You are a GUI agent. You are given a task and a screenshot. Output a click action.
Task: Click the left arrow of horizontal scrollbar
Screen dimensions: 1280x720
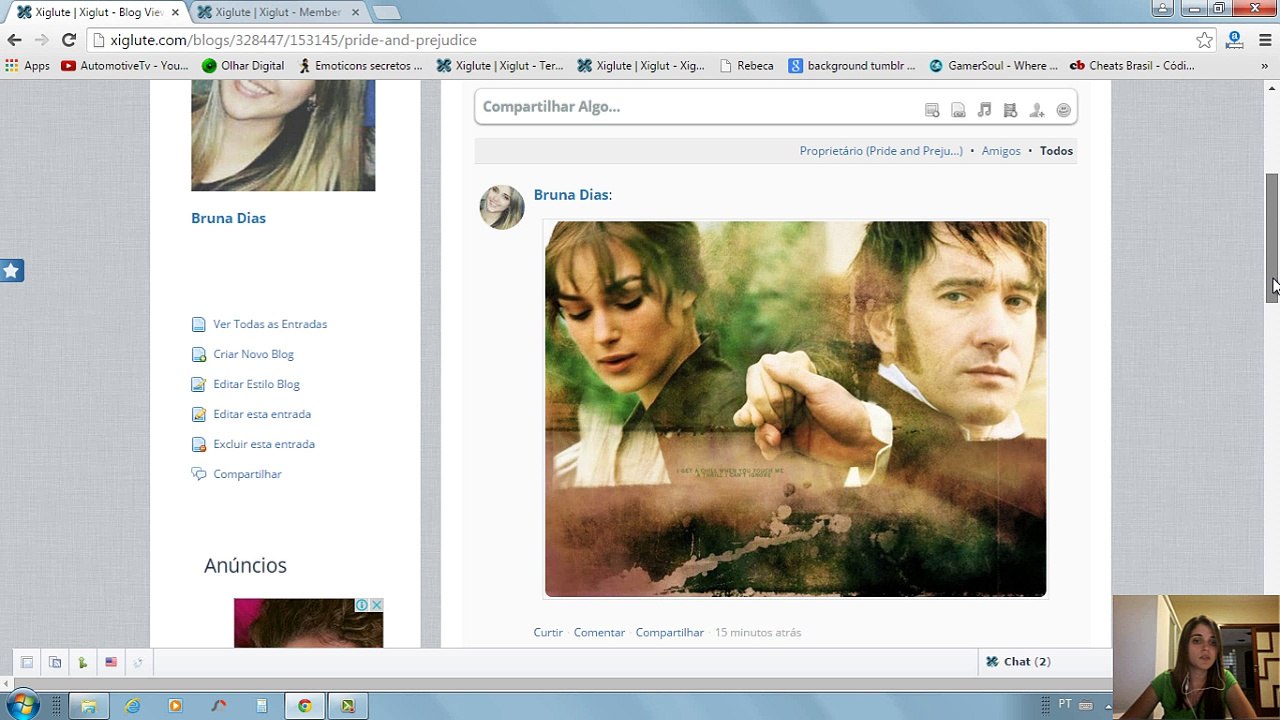point(6,684)
